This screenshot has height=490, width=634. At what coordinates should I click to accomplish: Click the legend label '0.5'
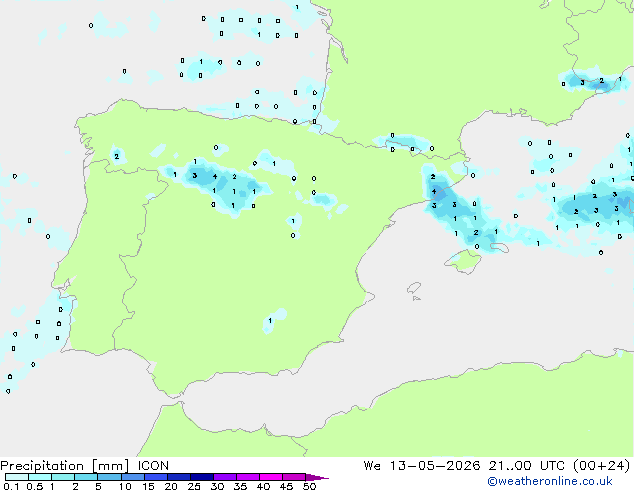[x=35, y=486]
